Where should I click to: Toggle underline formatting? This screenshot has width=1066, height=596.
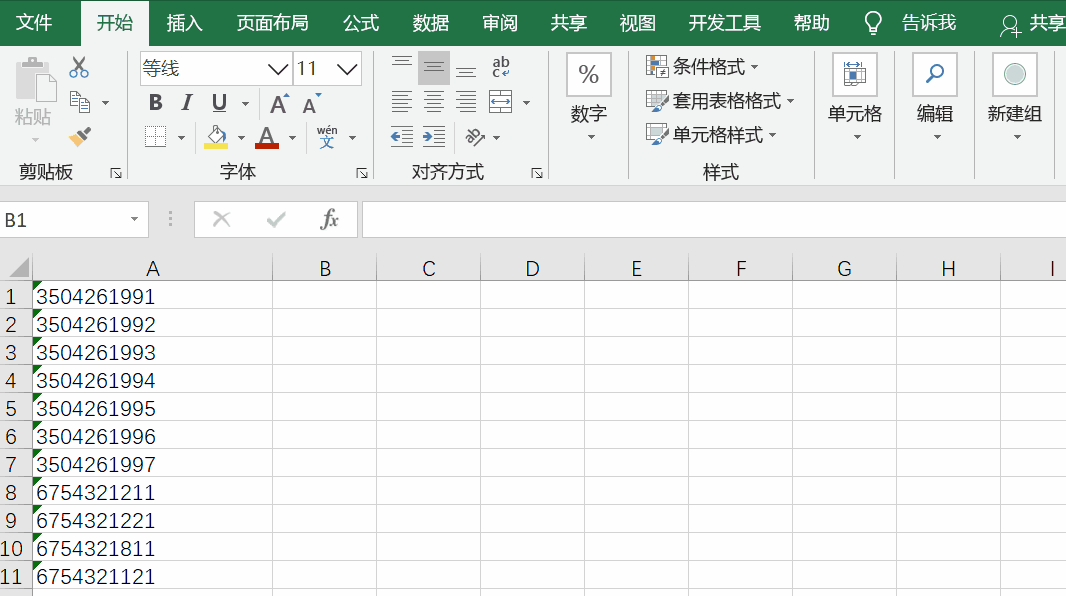click(x=219, y=103)
